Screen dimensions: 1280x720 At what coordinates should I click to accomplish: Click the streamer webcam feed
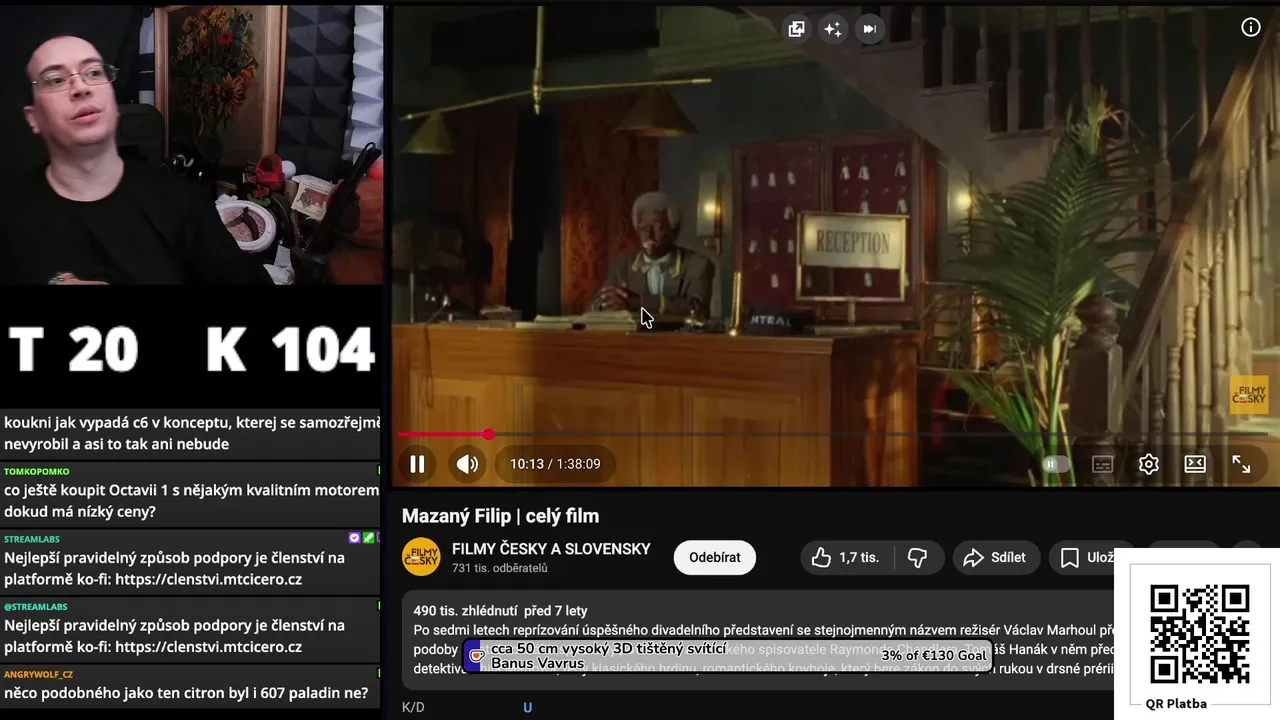191,145
